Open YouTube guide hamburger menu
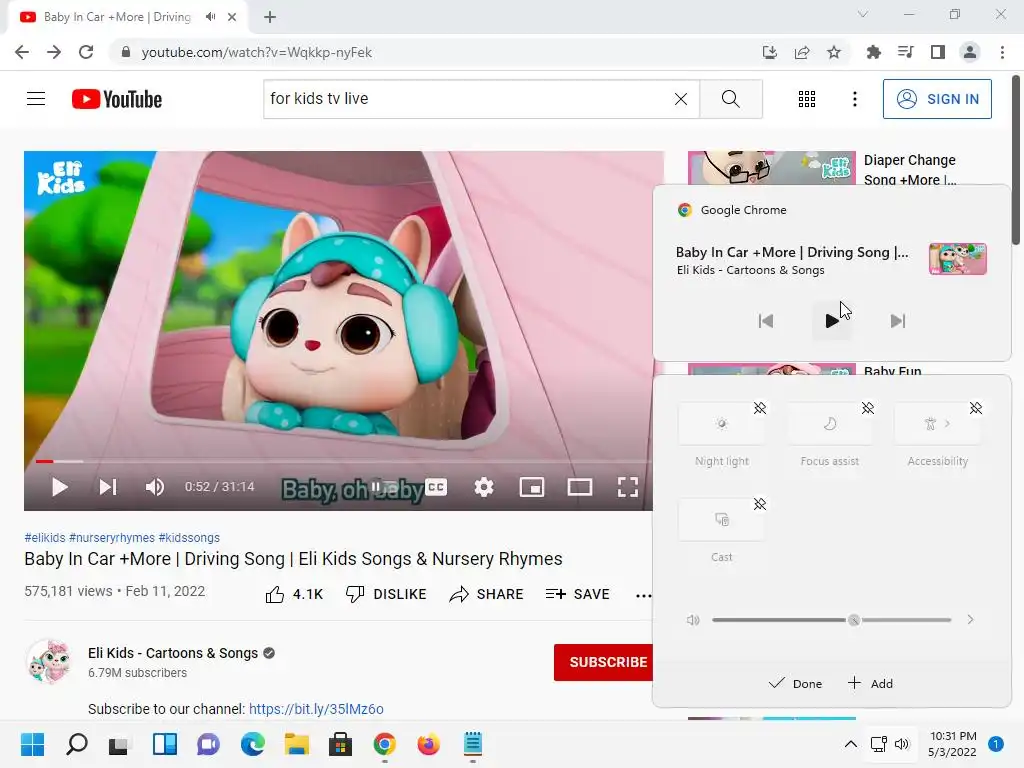1024x768 pixels. [36, 99]
